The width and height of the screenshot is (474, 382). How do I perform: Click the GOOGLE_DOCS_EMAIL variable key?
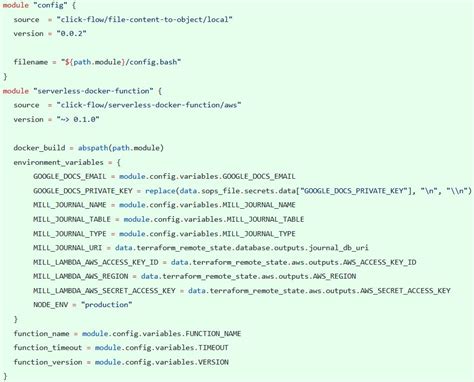[x=70, y=176]
